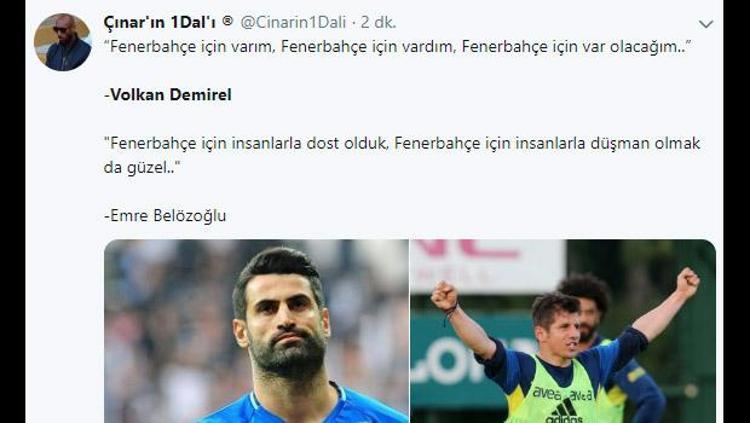Click the adidas logo on the green bib

564,412
